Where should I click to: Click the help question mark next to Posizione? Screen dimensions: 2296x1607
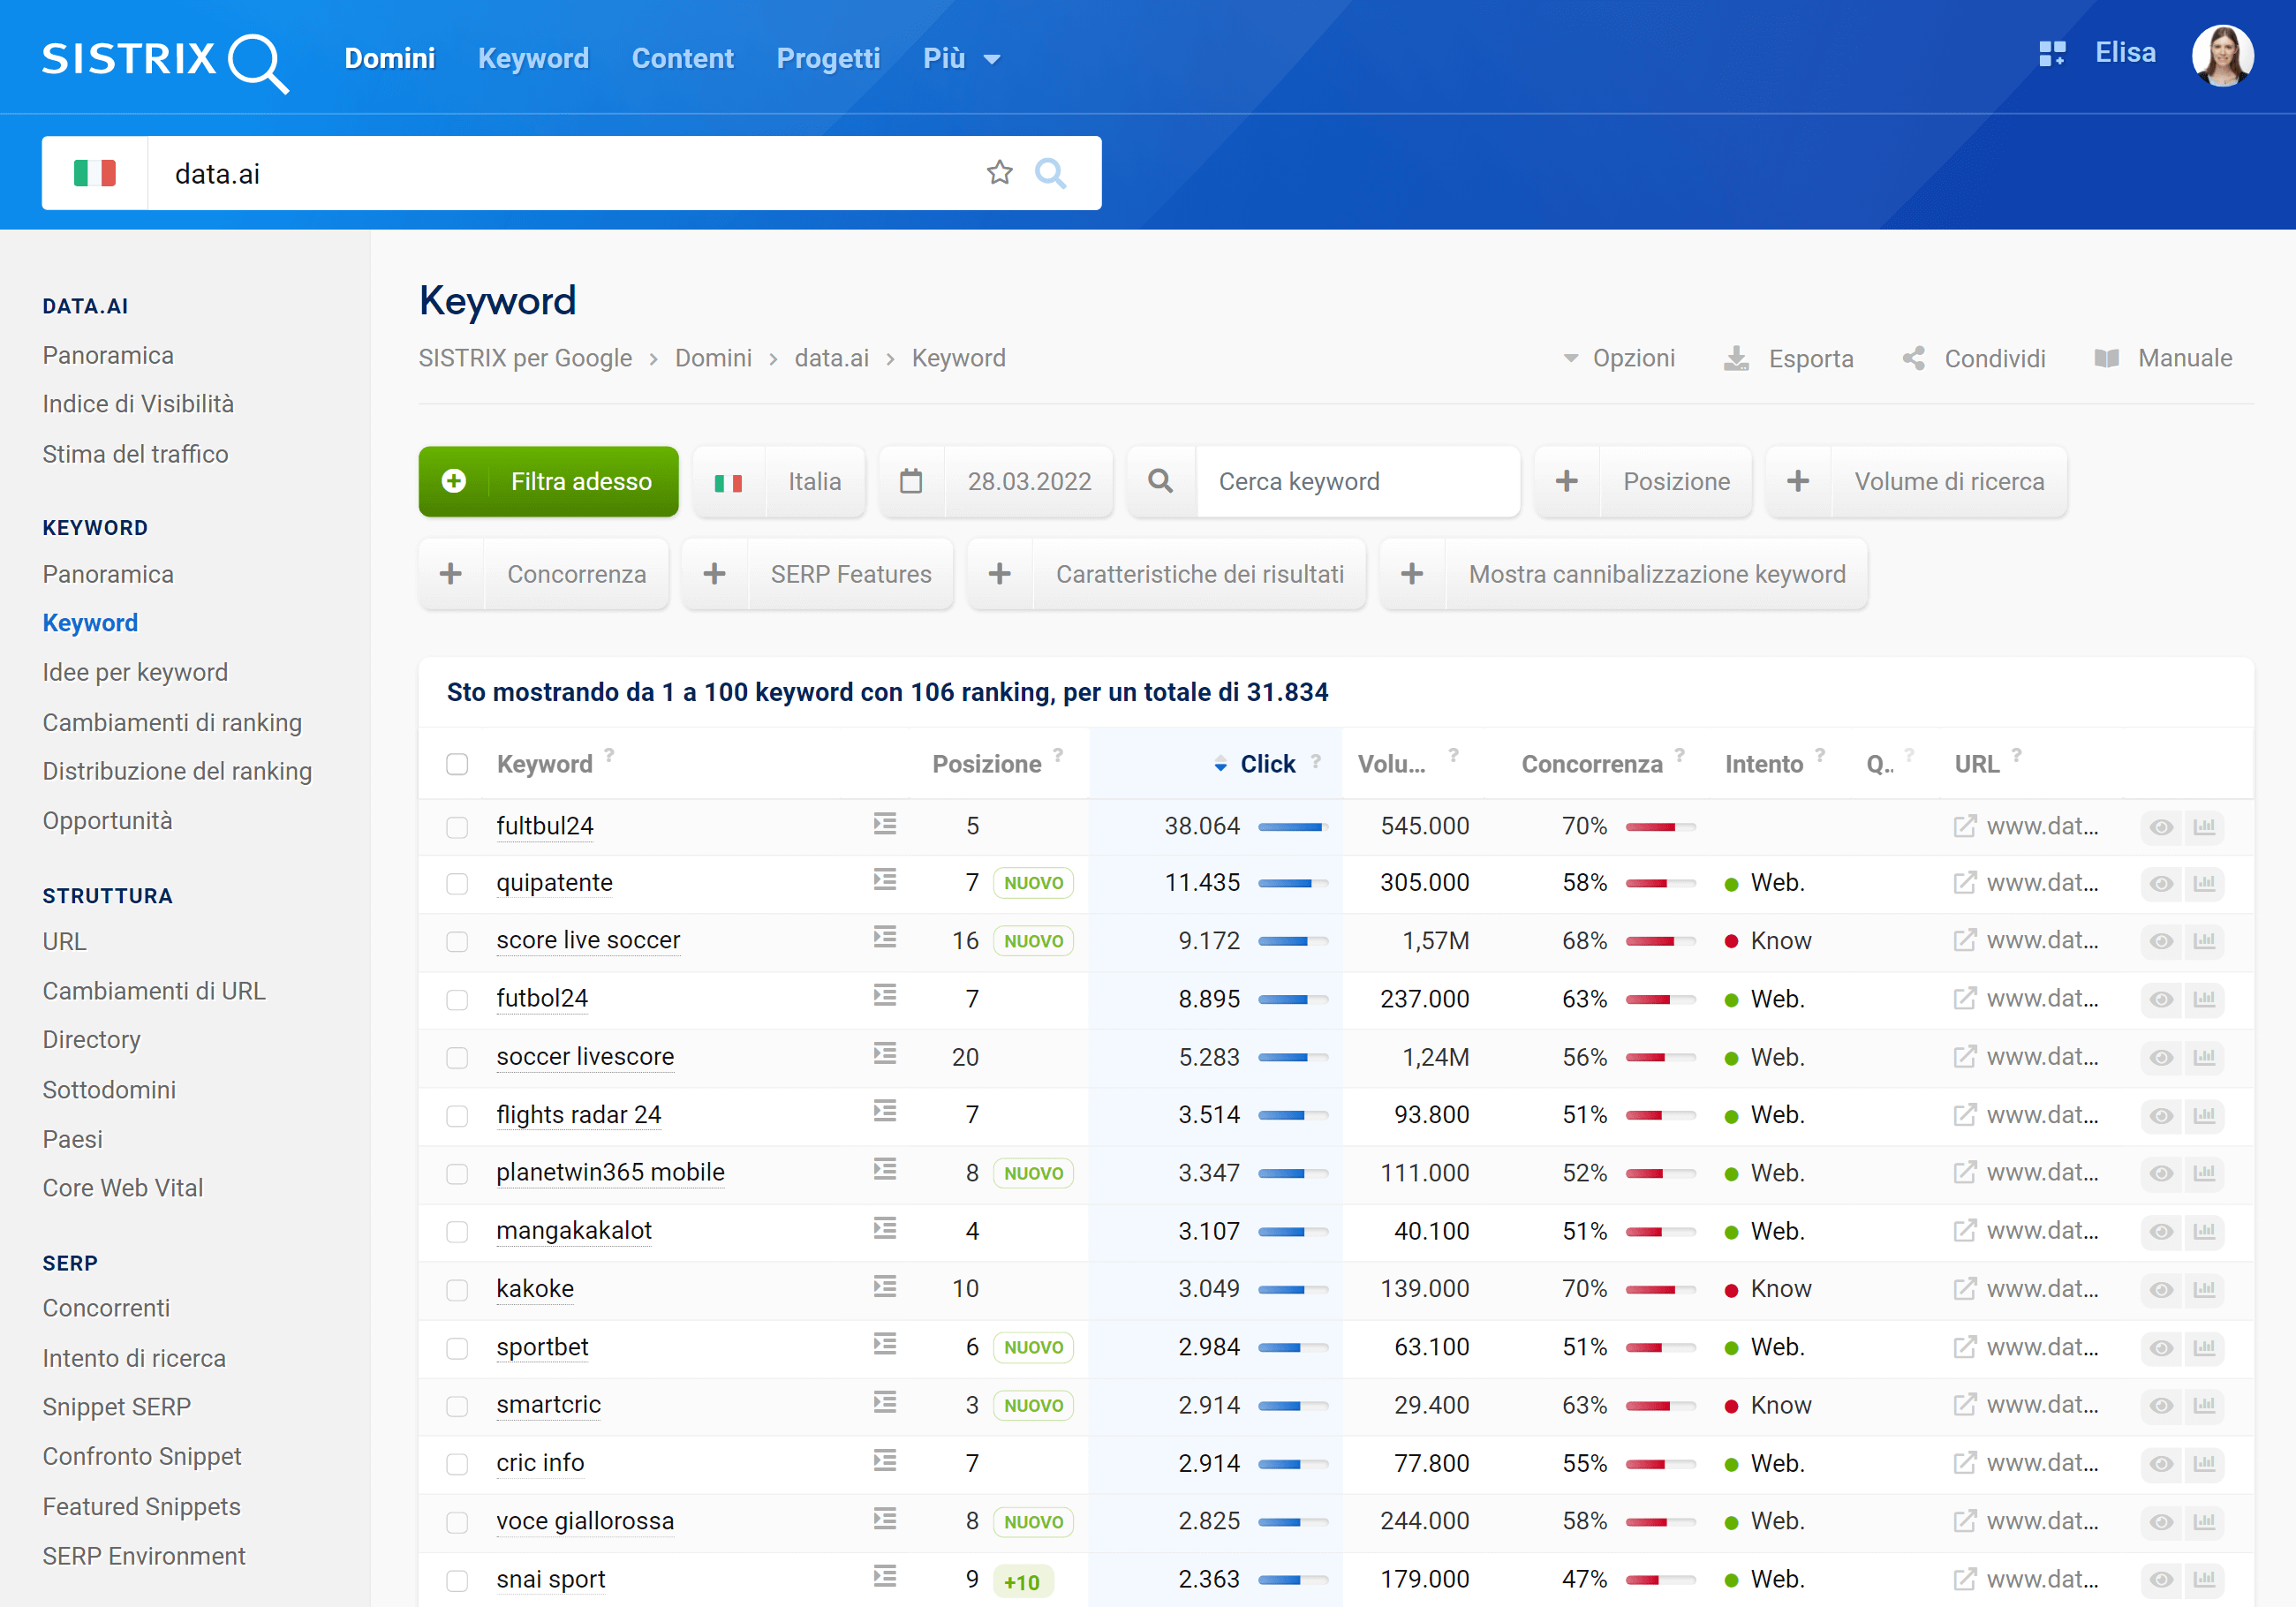[x=1058, y=755]
